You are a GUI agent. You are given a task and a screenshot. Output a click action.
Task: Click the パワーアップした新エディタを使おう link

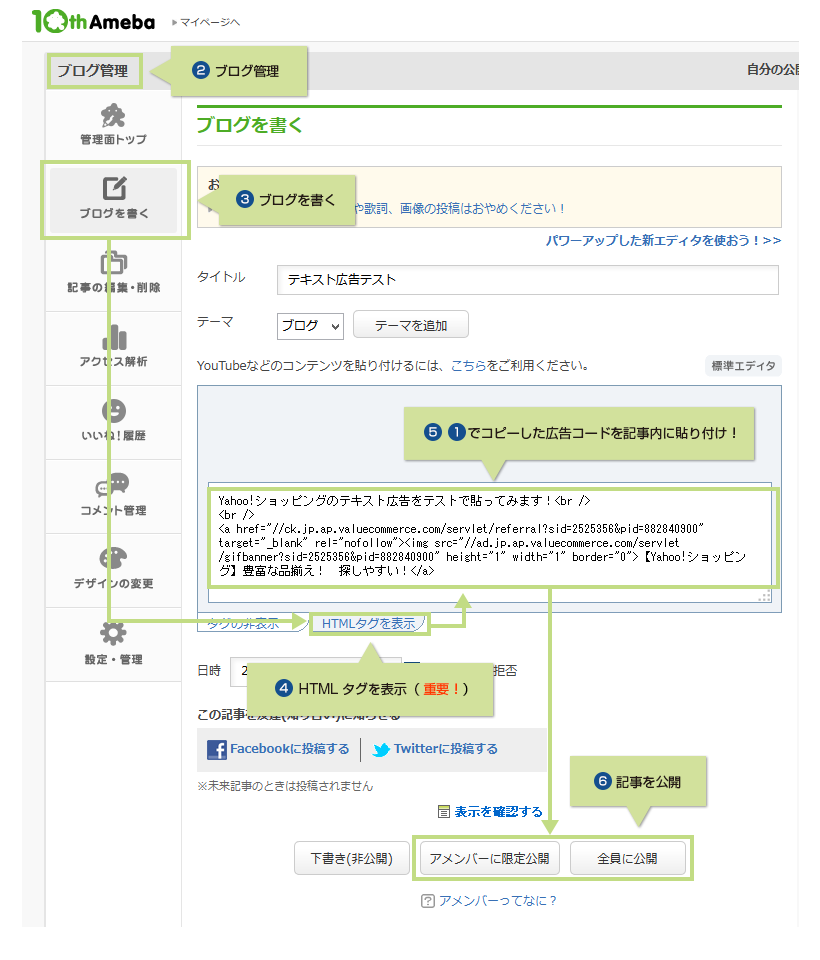[663, 241]
